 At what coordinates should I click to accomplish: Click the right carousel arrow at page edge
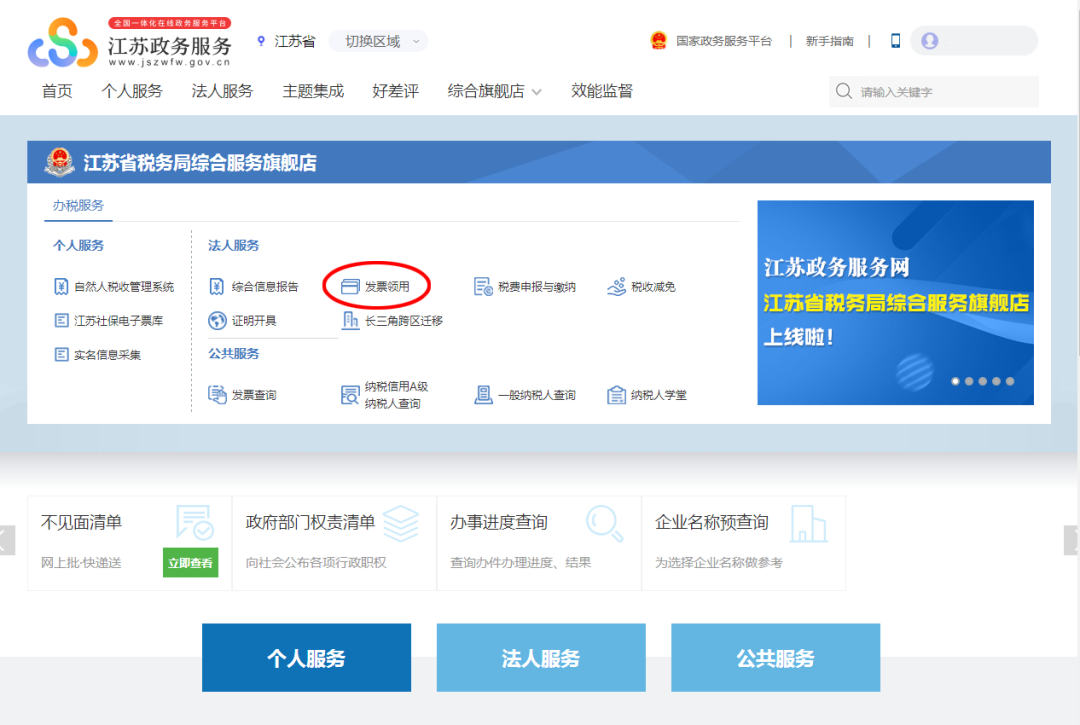[x=1072, y=540]
